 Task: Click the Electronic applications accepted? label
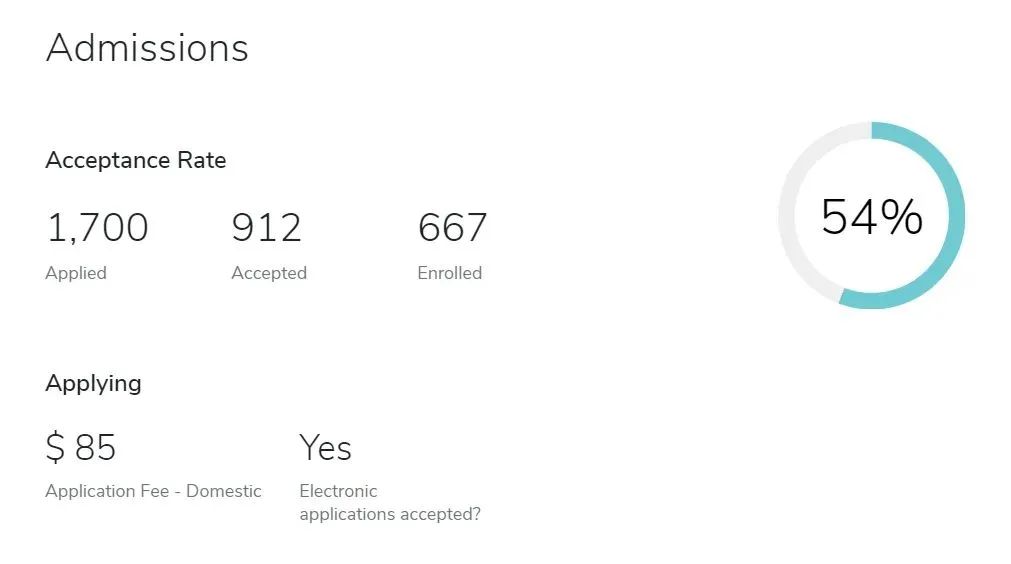click(390, 503)
